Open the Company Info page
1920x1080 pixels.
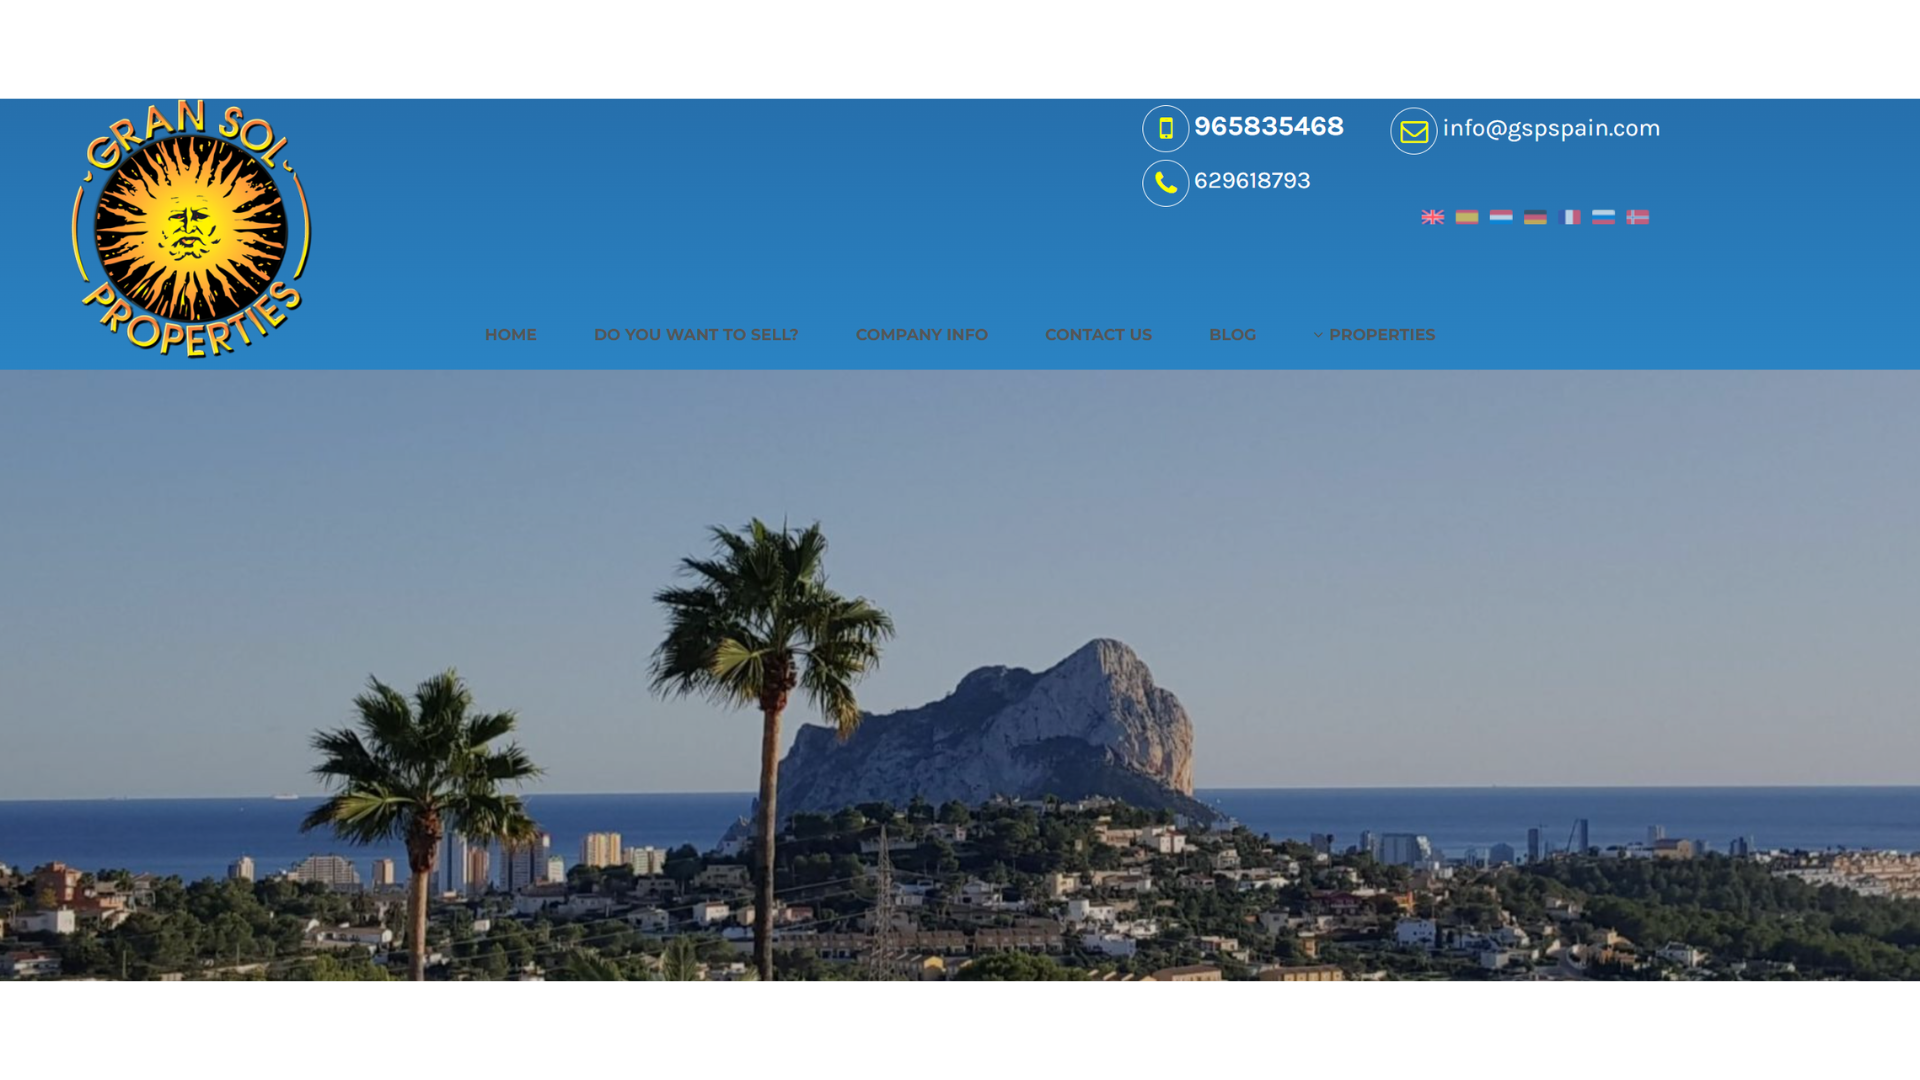(921, 335)
